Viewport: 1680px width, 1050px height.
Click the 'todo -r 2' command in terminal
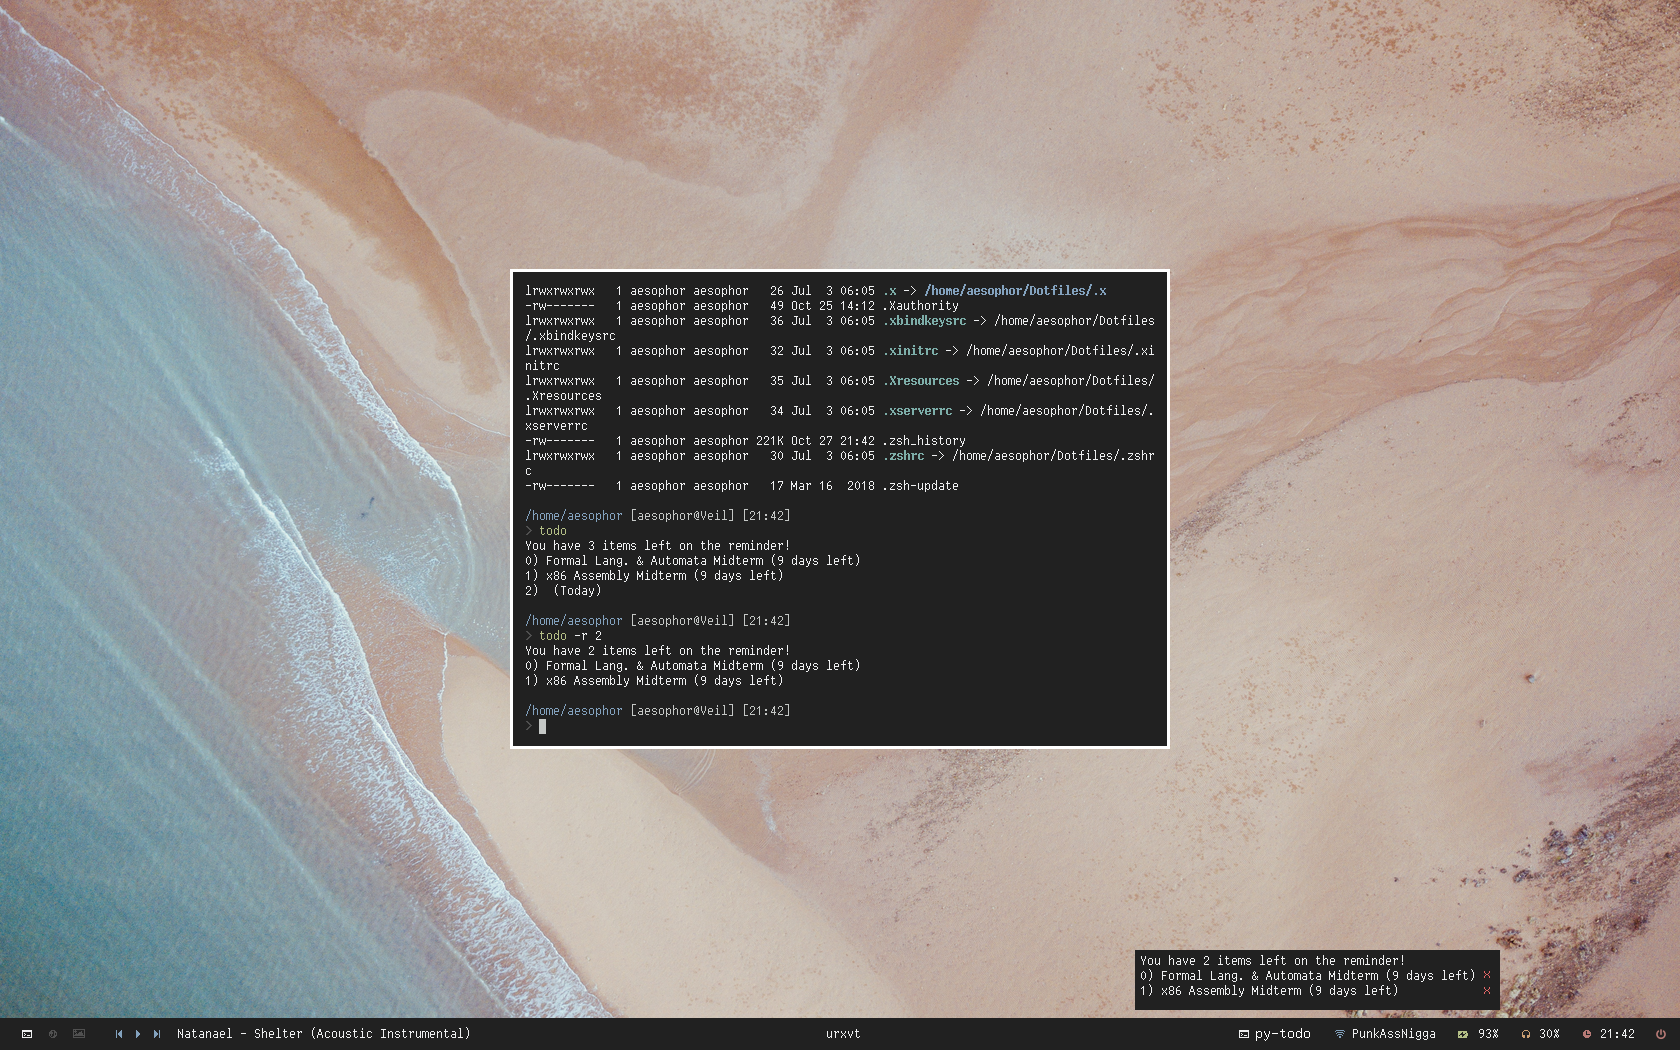(570, 635)
